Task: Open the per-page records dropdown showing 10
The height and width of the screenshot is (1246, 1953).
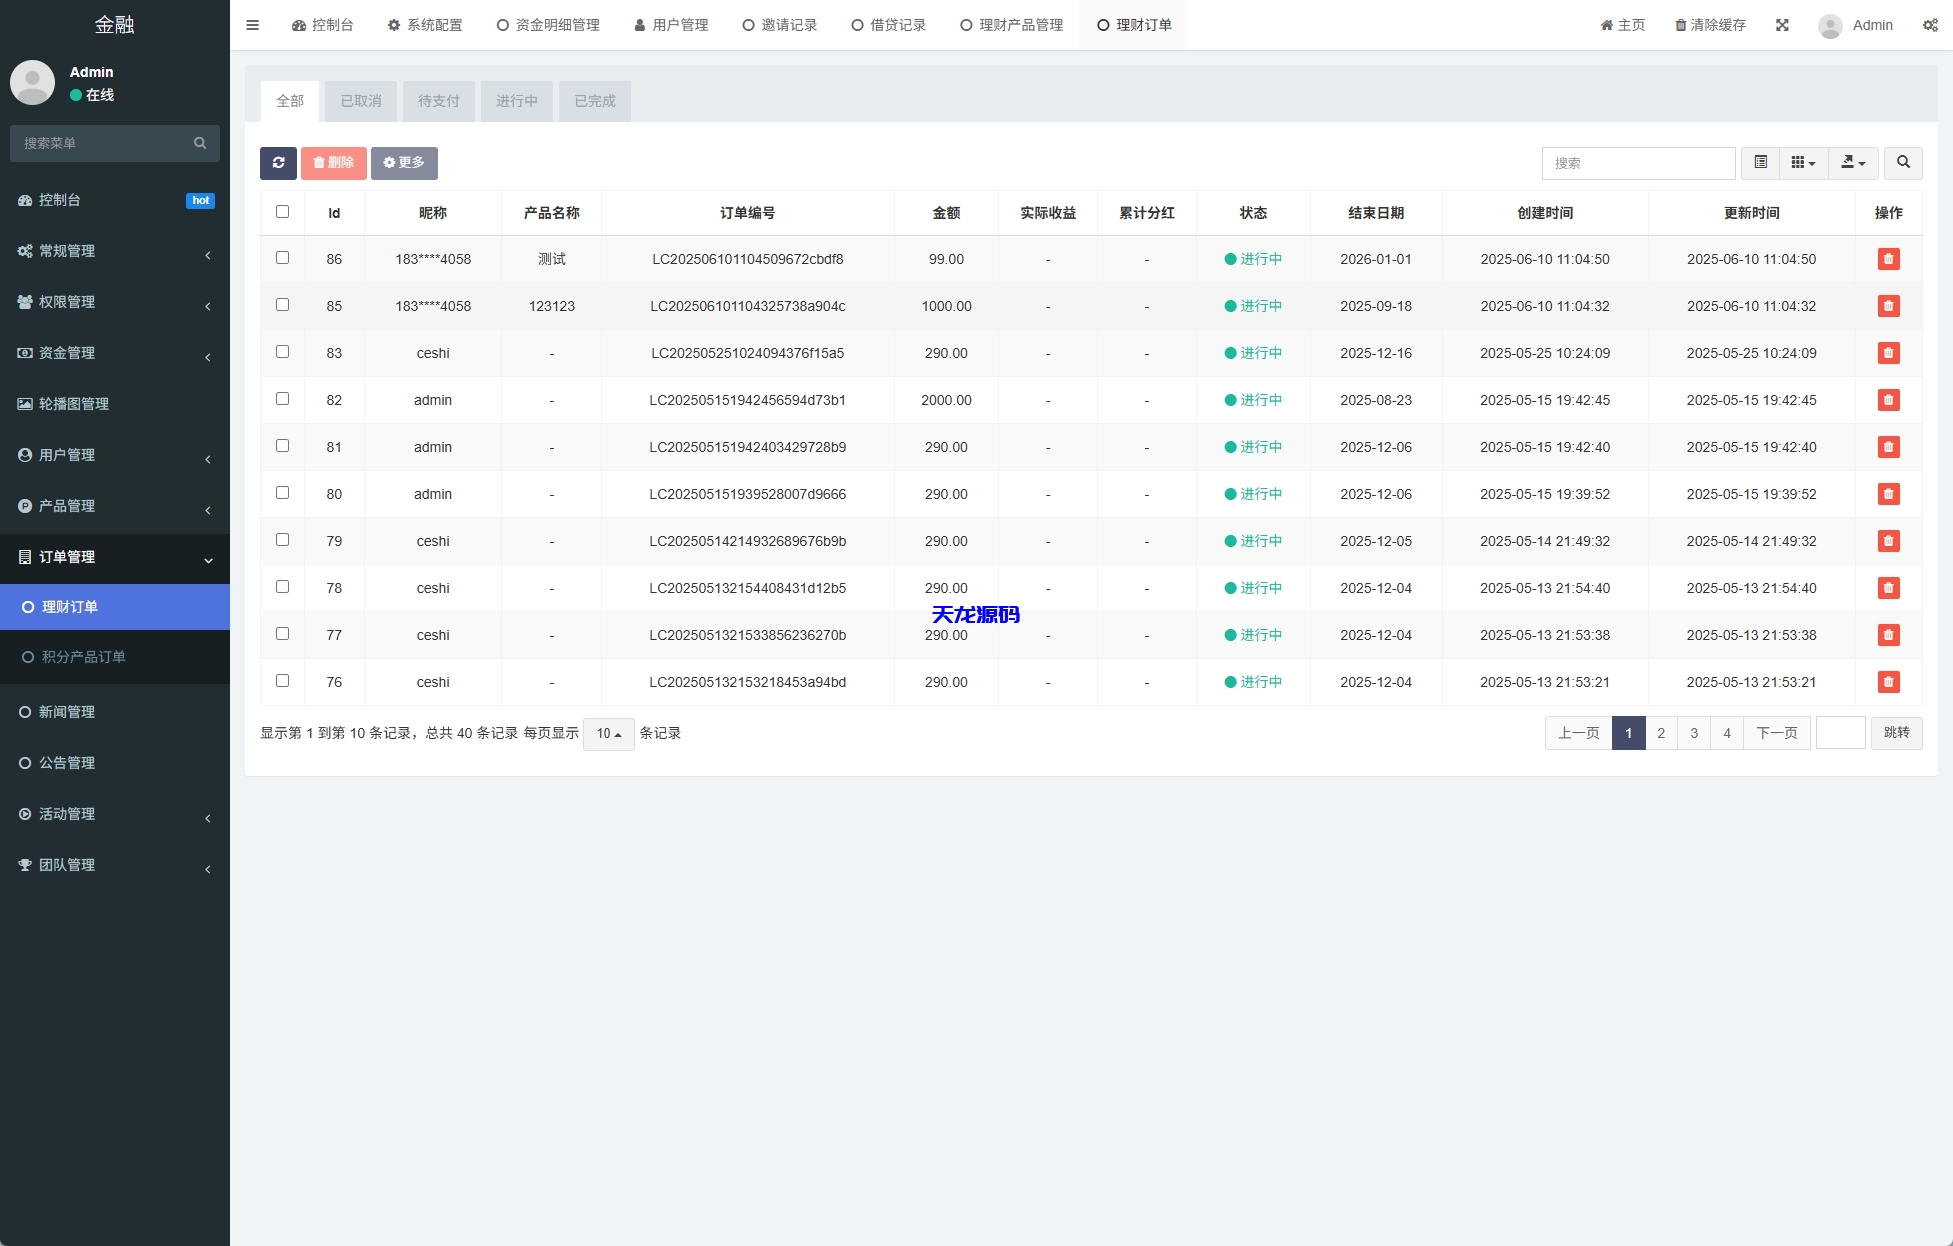Action: 608,733
